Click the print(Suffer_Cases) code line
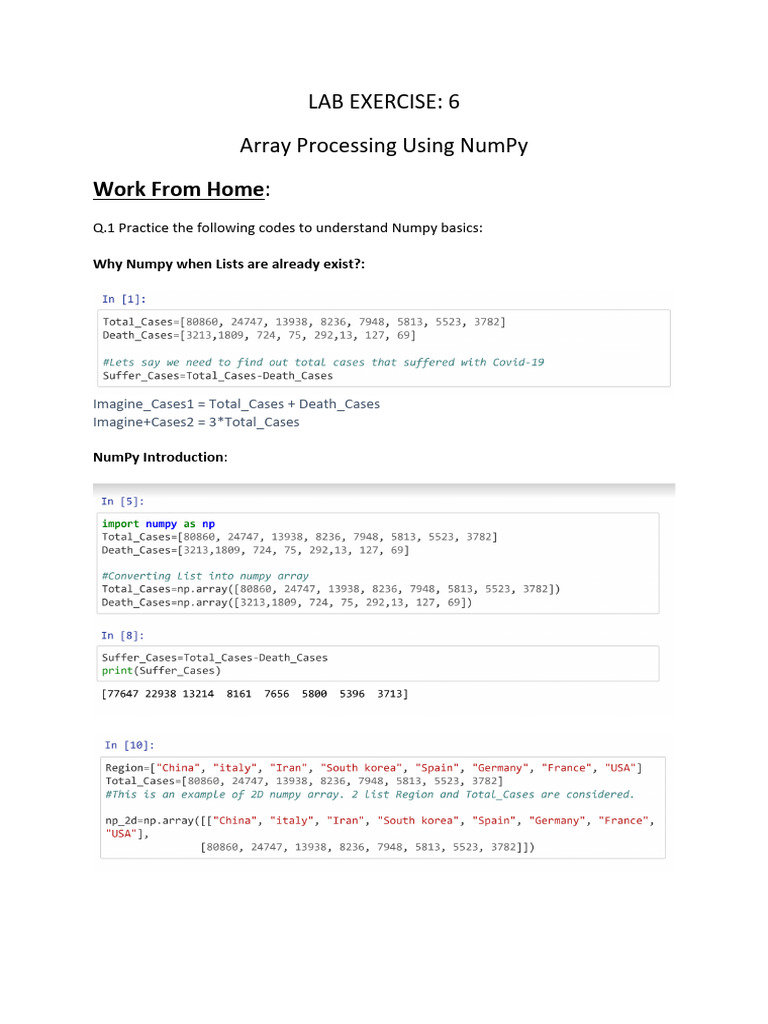768x1024 pixels. coord(161,670)
